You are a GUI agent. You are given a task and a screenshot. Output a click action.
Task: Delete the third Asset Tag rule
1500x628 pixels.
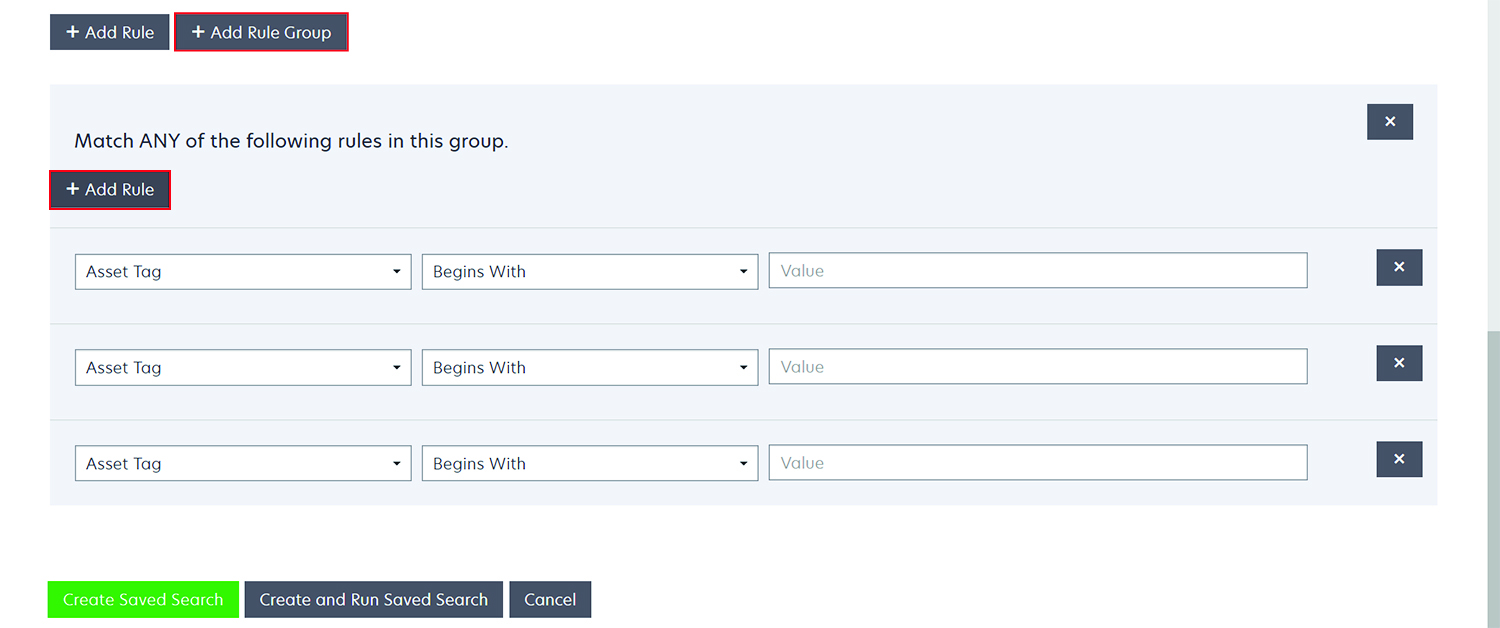pyautogui.click(x=1399, y=459)
